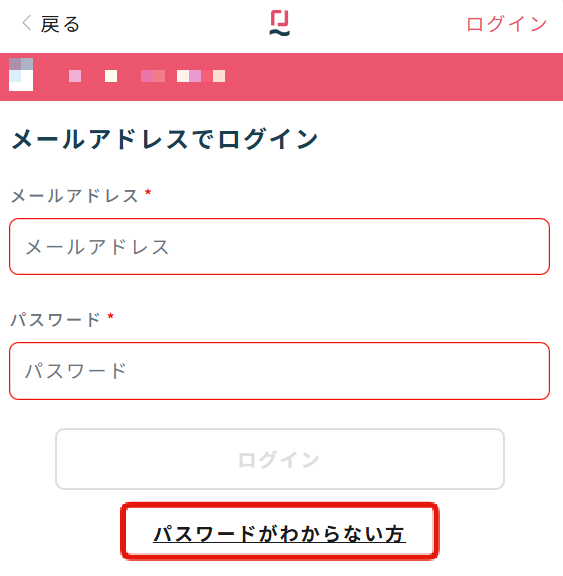Focus the パスワード input field
The height and width of the screenshot is (576, 563).
279,371
